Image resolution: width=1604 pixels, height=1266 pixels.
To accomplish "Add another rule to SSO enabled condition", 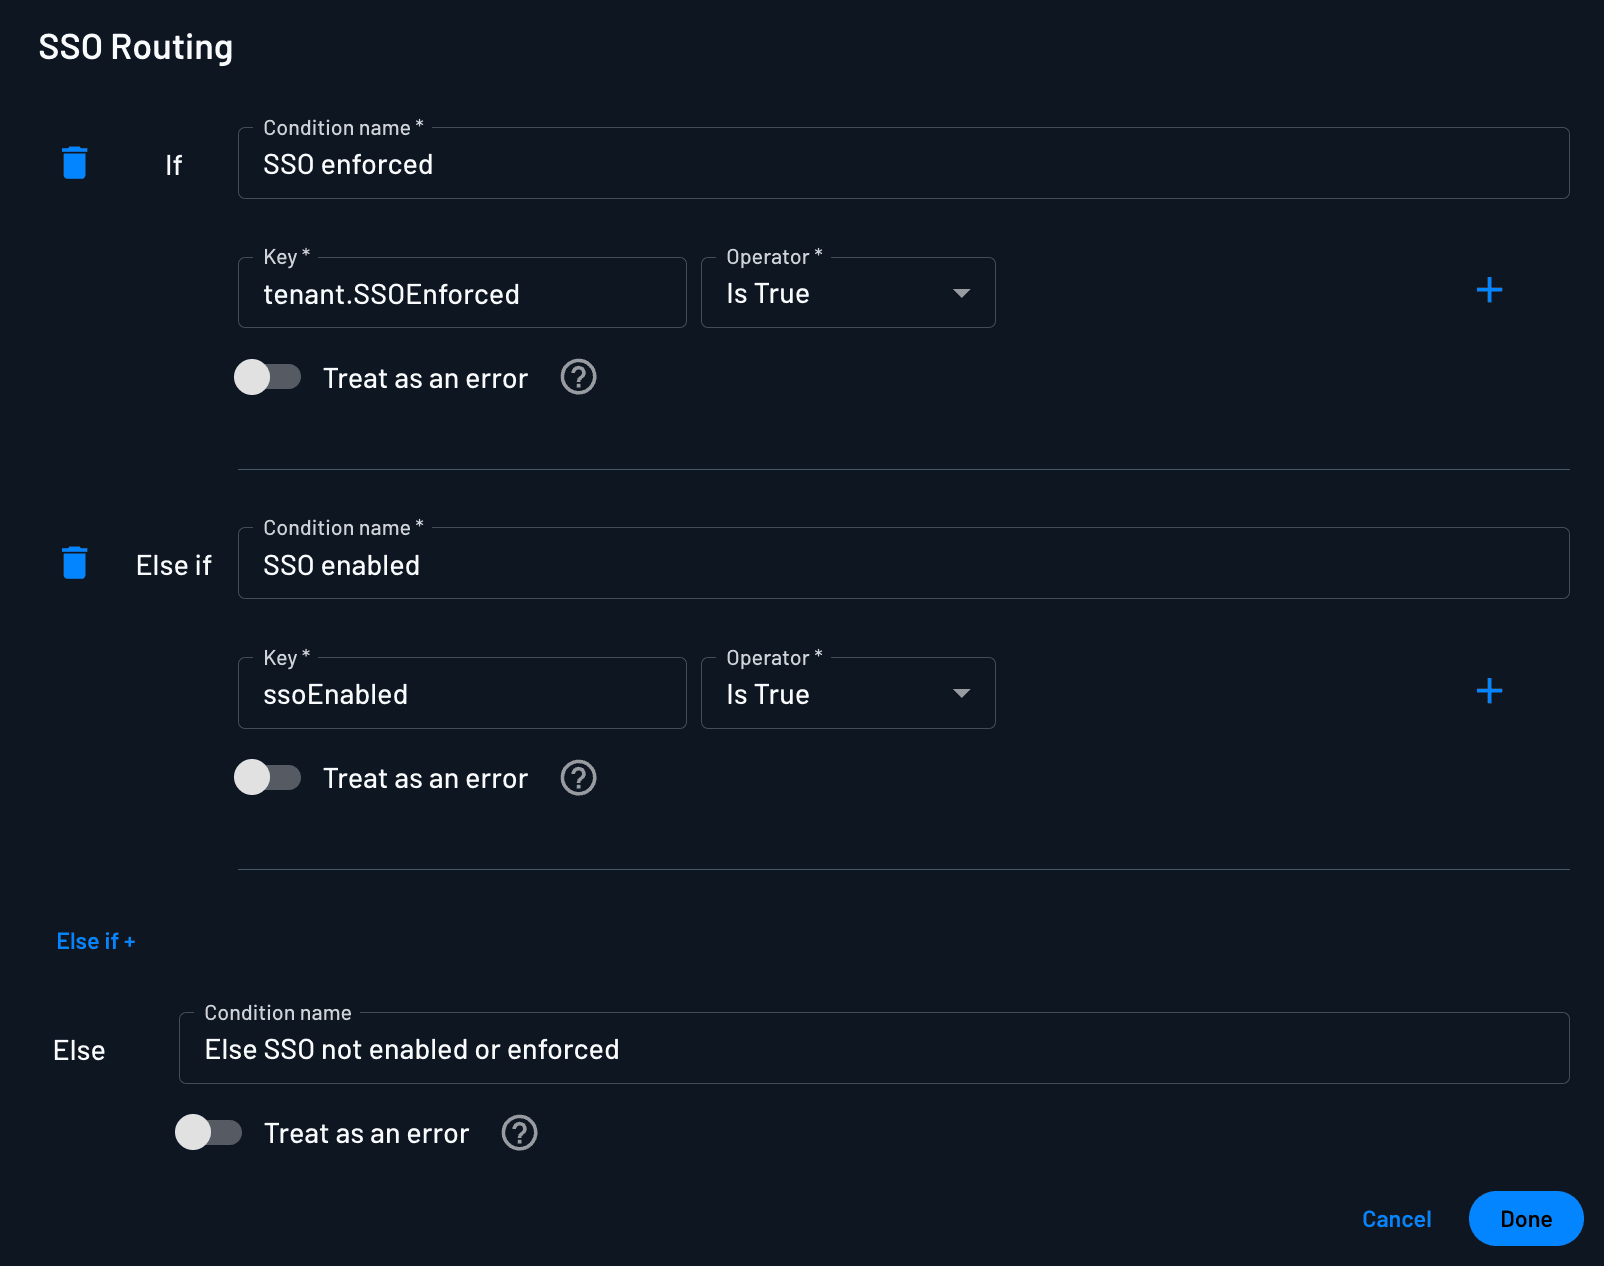I will 1489,691.
